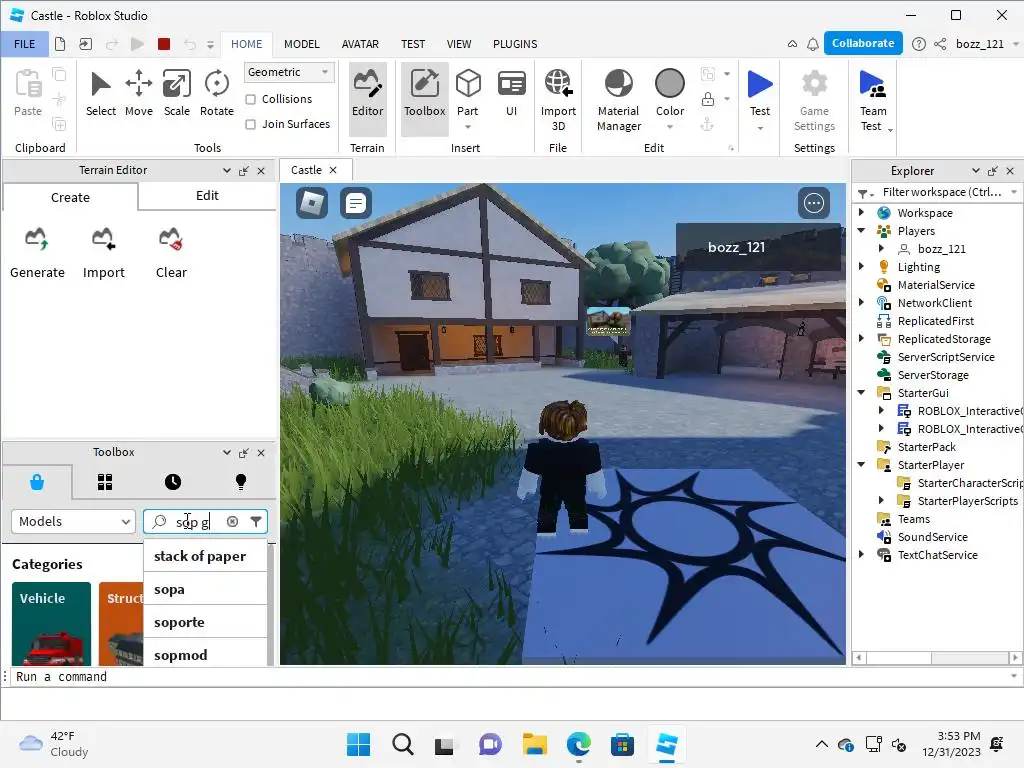1024x768 pixels.
Task: Activate the Move tool
Action: [x=138, y=93]
